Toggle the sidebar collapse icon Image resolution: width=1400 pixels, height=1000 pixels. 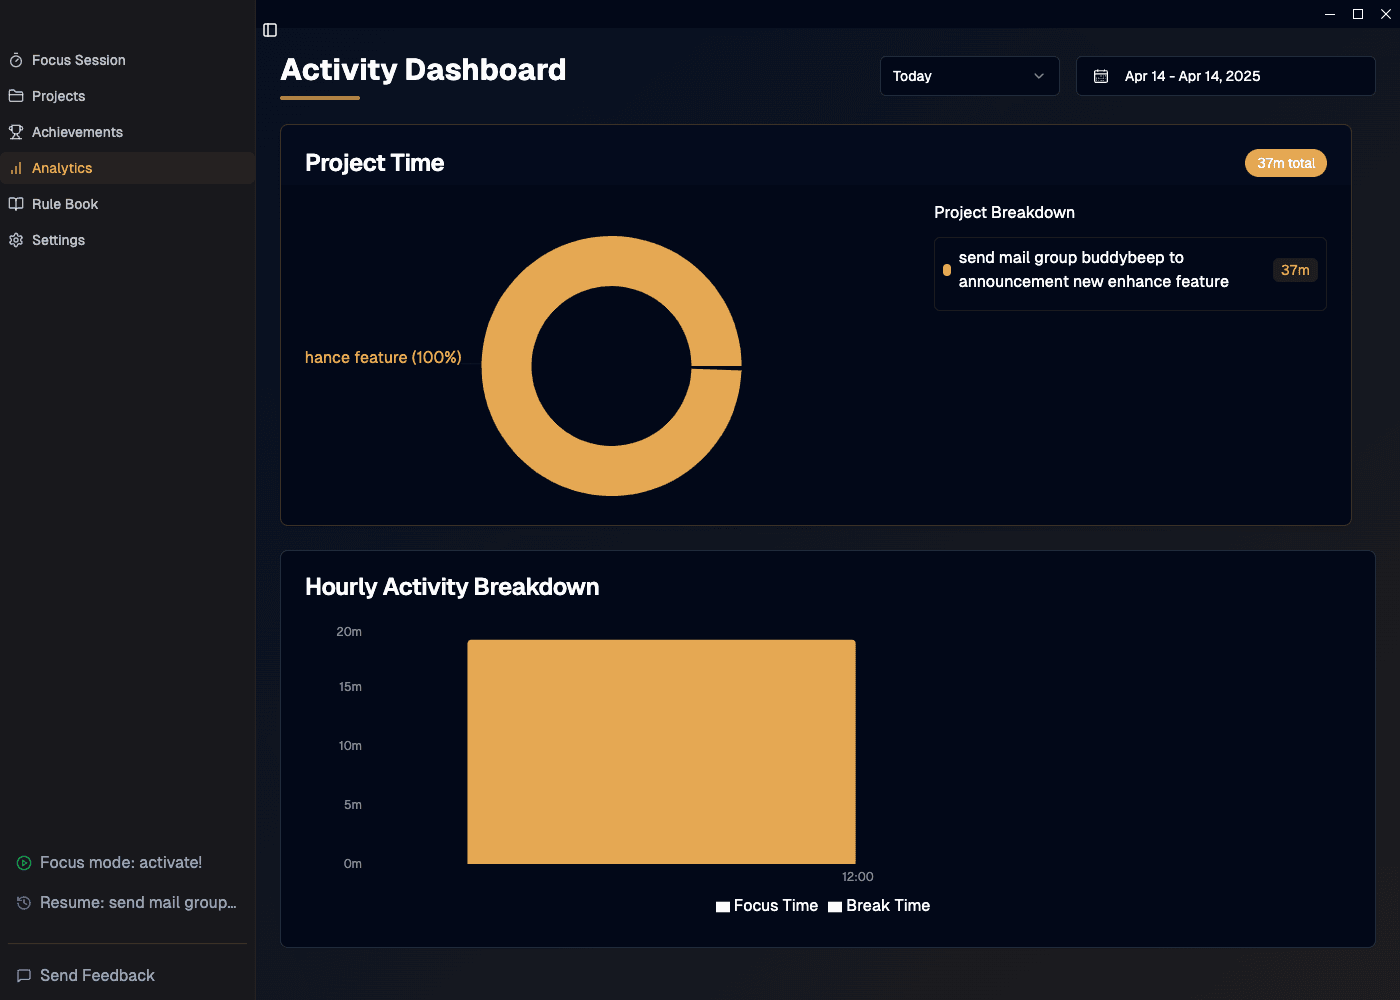click(x=270, y=30)
